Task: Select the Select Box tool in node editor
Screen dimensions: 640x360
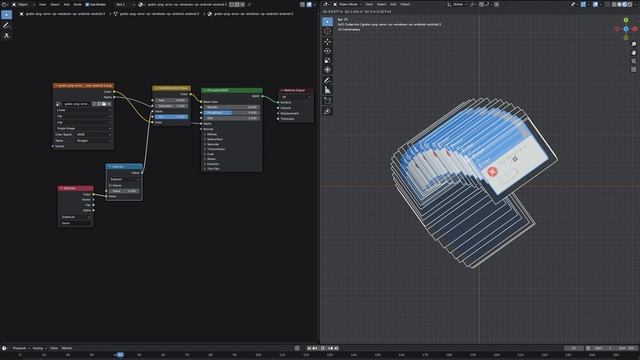Action: 7,15
